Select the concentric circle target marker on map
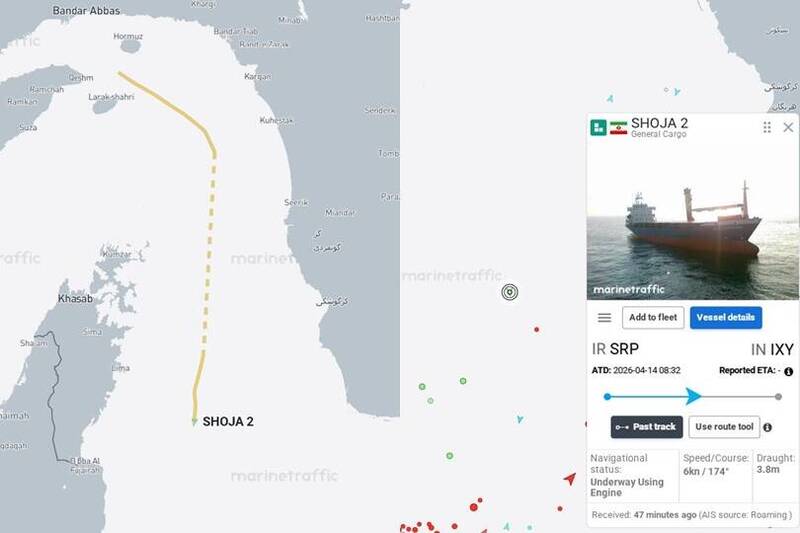 click(510, 292)
